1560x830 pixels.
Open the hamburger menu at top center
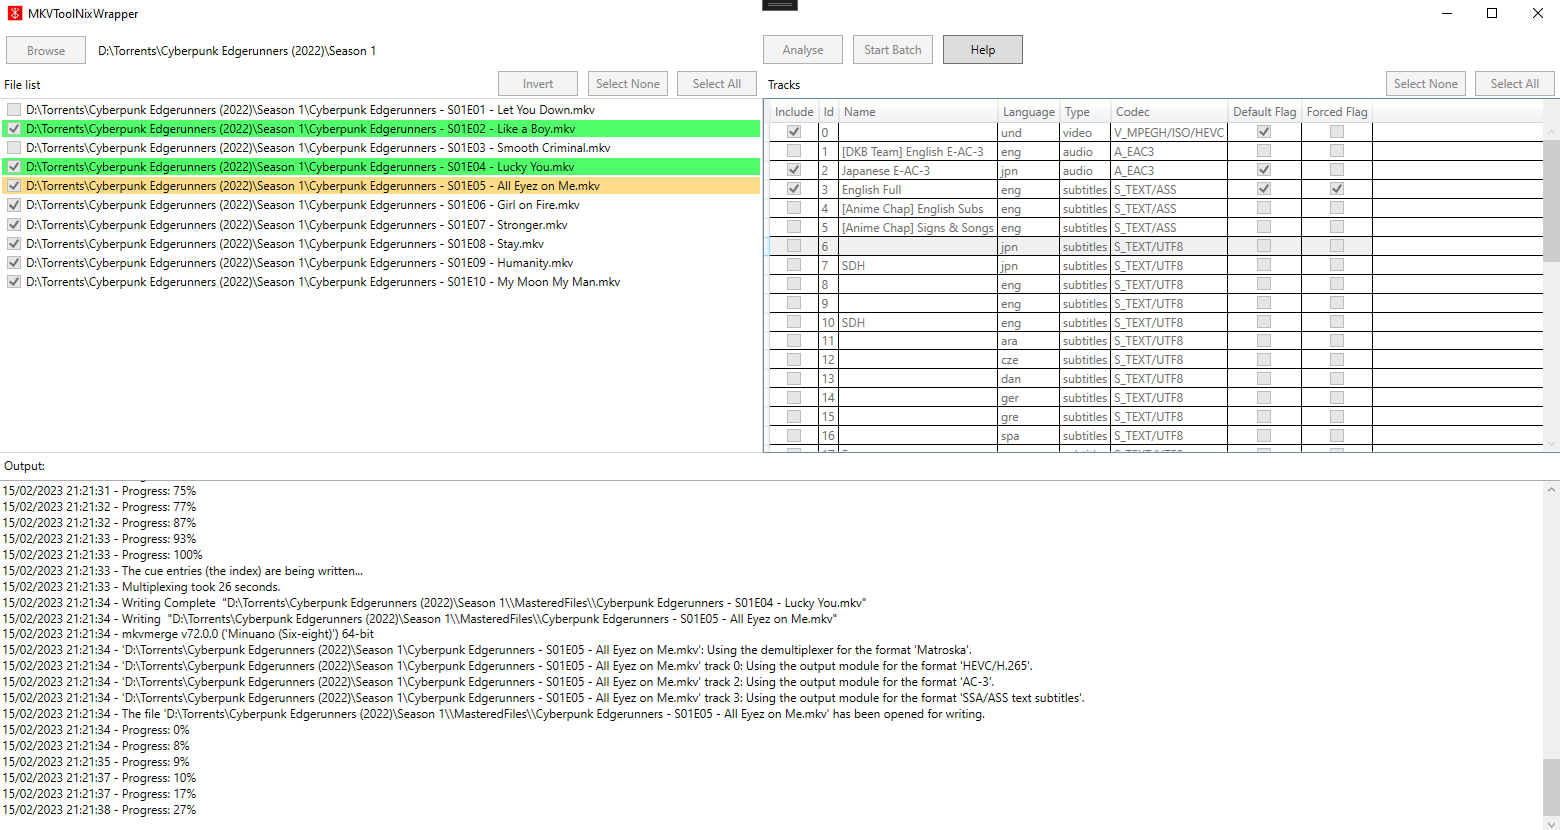tap(779, 5)
